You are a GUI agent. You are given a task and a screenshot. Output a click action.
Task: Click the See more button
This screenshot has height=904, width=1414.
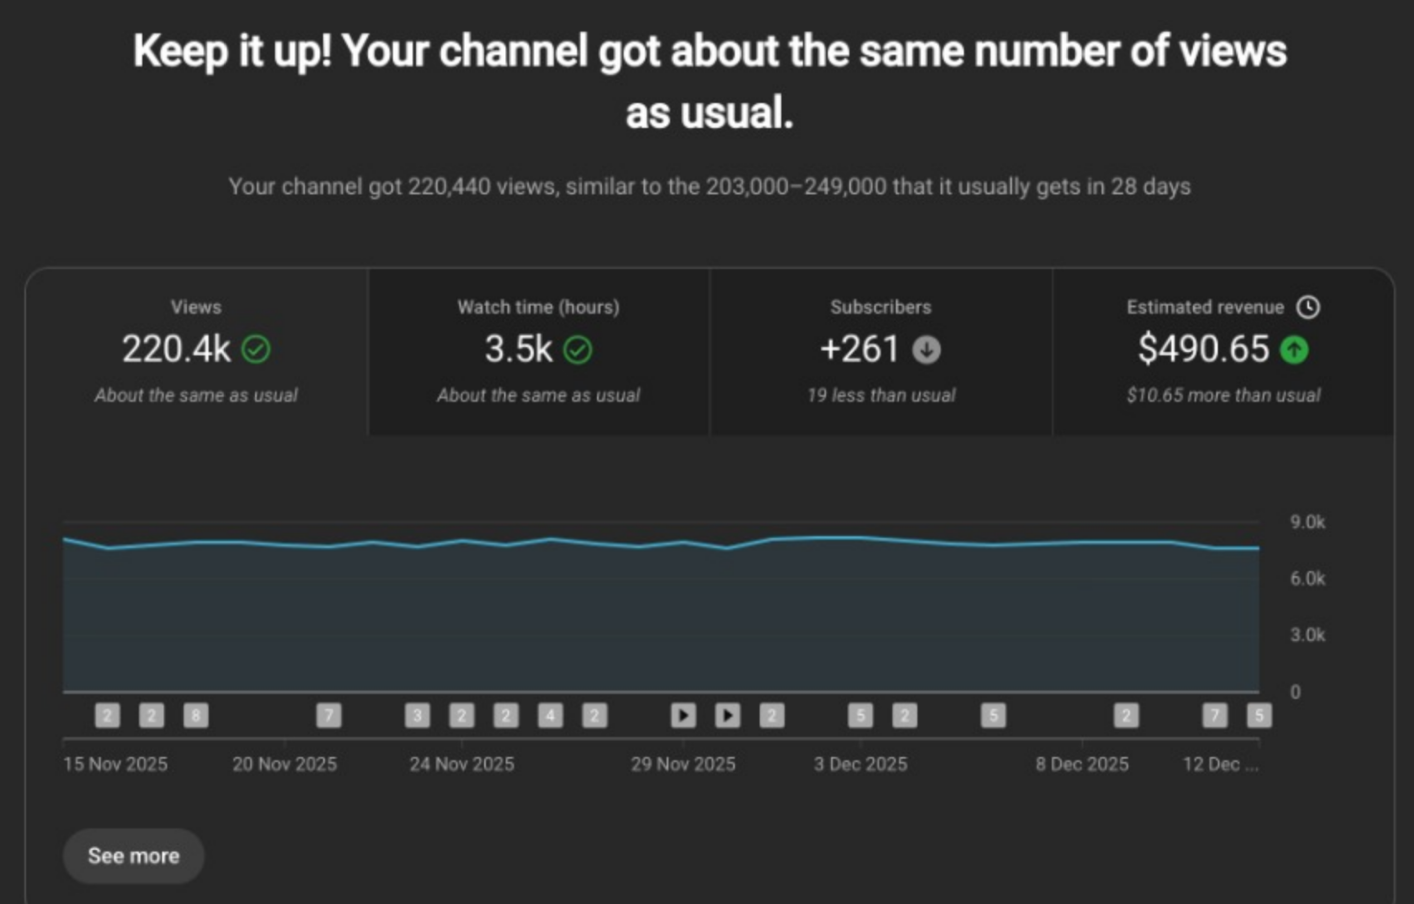[133, 856]
